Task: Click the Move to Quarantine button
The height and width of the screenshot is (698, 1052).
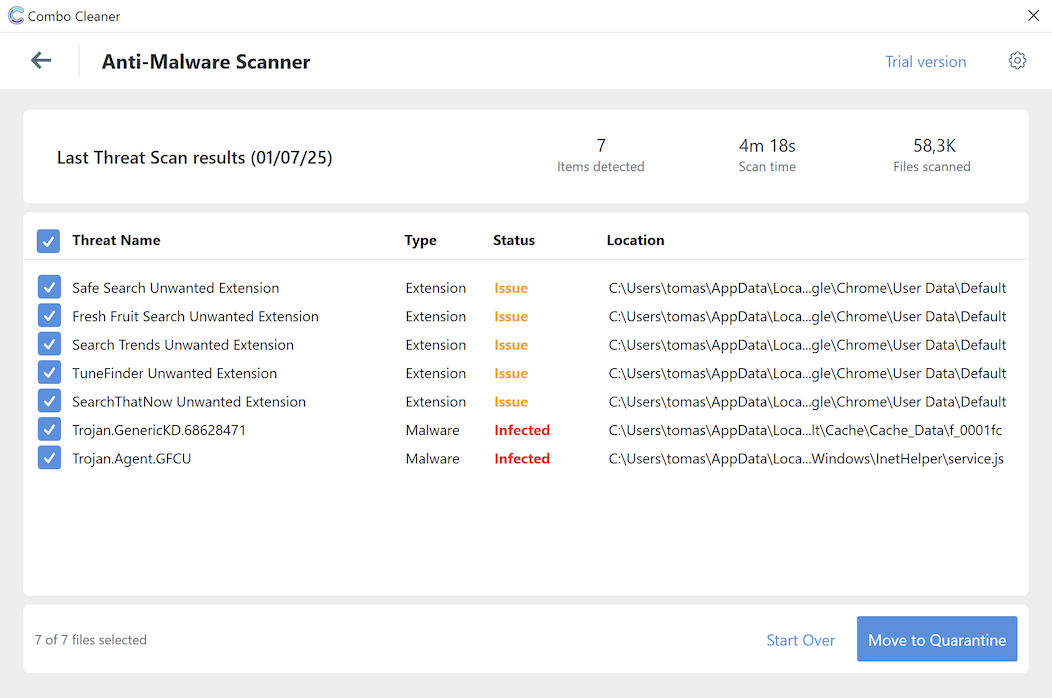Action: (937, 639)
